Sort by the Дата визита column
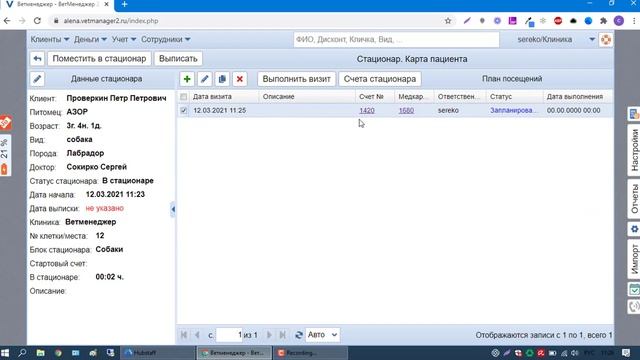This screenshot has width=640, height=360. click(x=224, y=97)
